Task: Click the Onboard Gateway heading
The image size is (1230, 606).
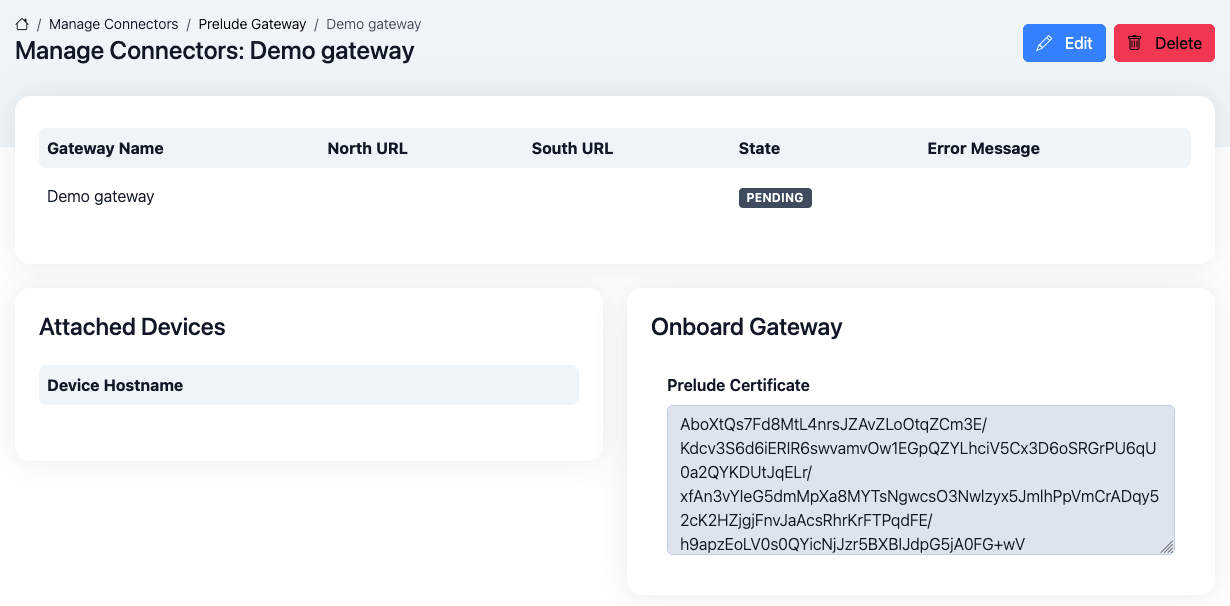Action: (x=746, y=327)
